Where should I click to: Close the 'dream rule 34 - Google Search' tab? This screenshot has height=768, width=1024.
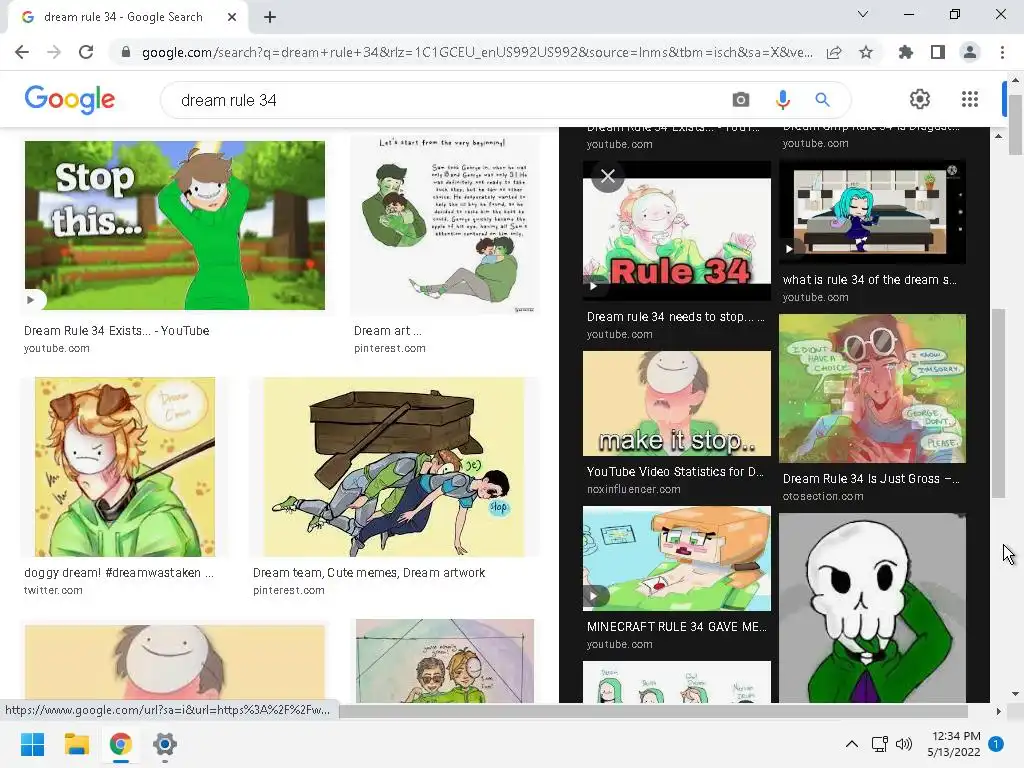232,17
